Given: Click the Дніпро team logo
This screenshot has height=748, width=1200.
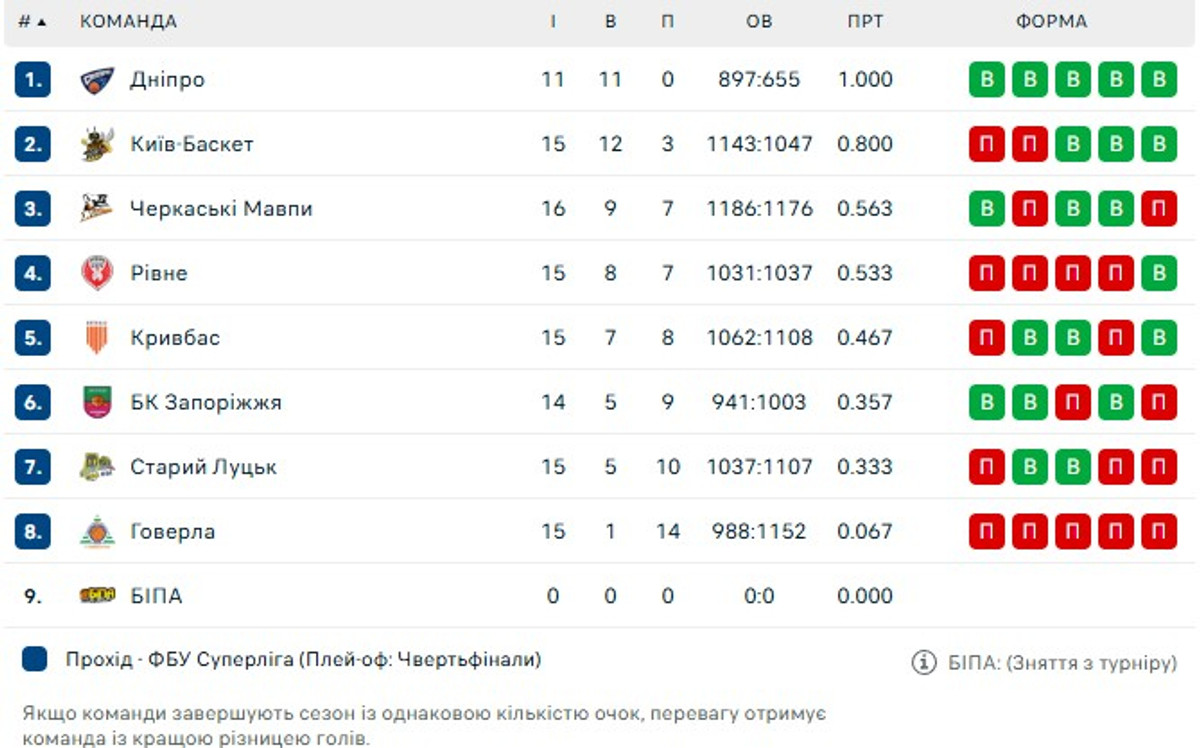Looking at the screenshot, I should click(97, 80).
